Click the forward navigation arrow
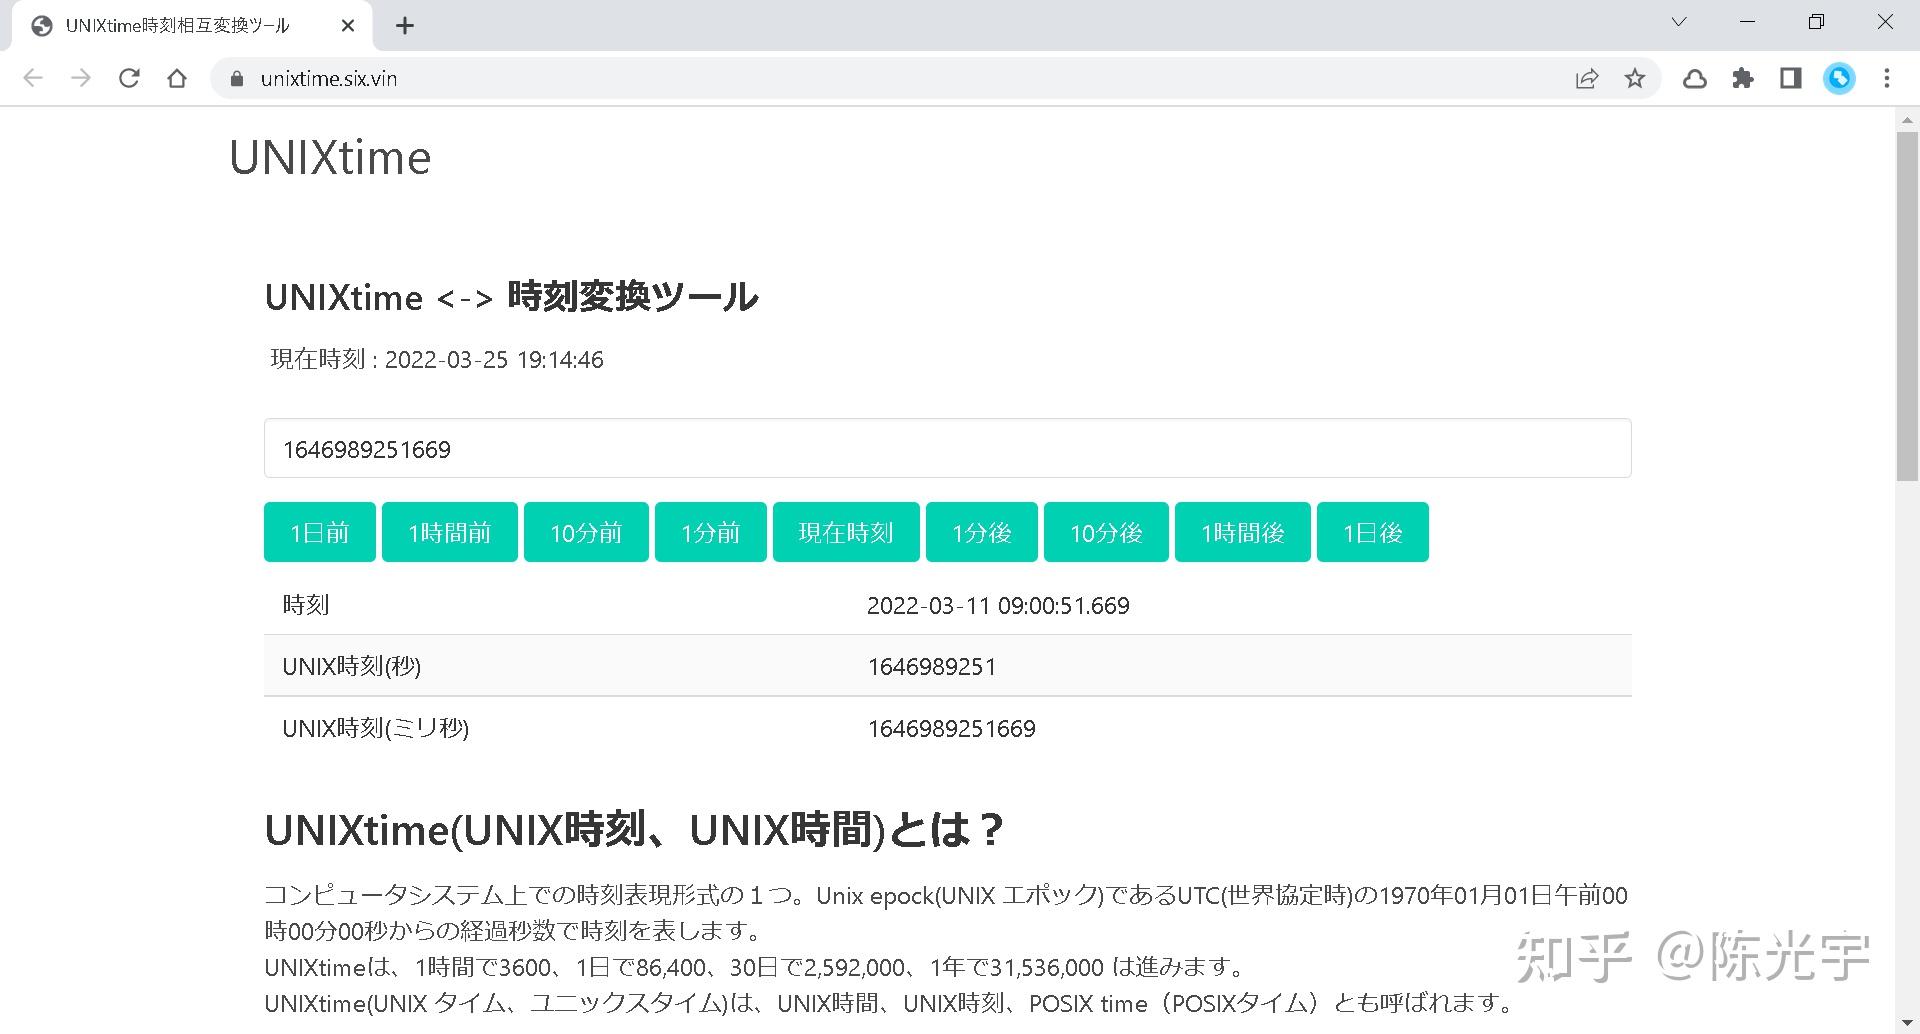 pos(81,78)
